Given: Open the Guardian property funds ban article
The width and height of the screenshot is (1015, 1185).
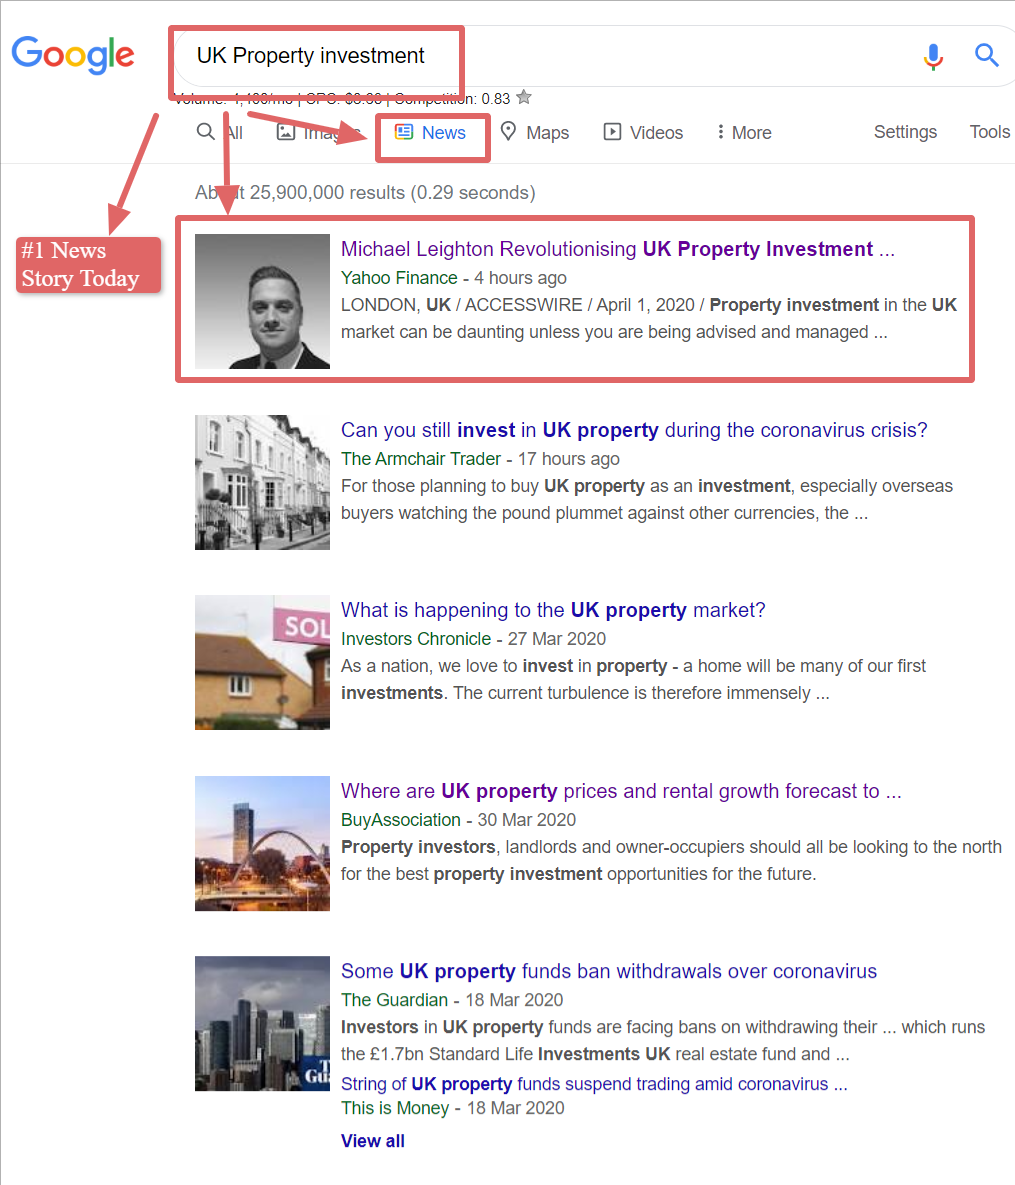Looking at the screenshot, I should click(608, 971).
